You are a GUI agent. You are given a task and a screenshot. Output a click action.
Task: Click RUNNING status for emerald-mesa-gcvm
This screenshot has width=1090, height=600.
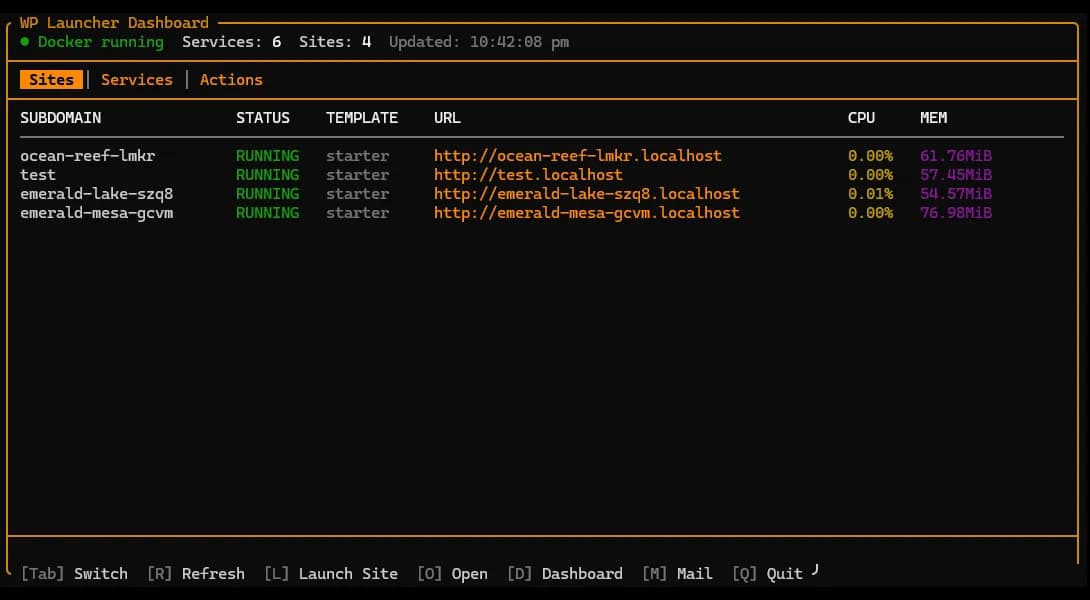[268, 213]
